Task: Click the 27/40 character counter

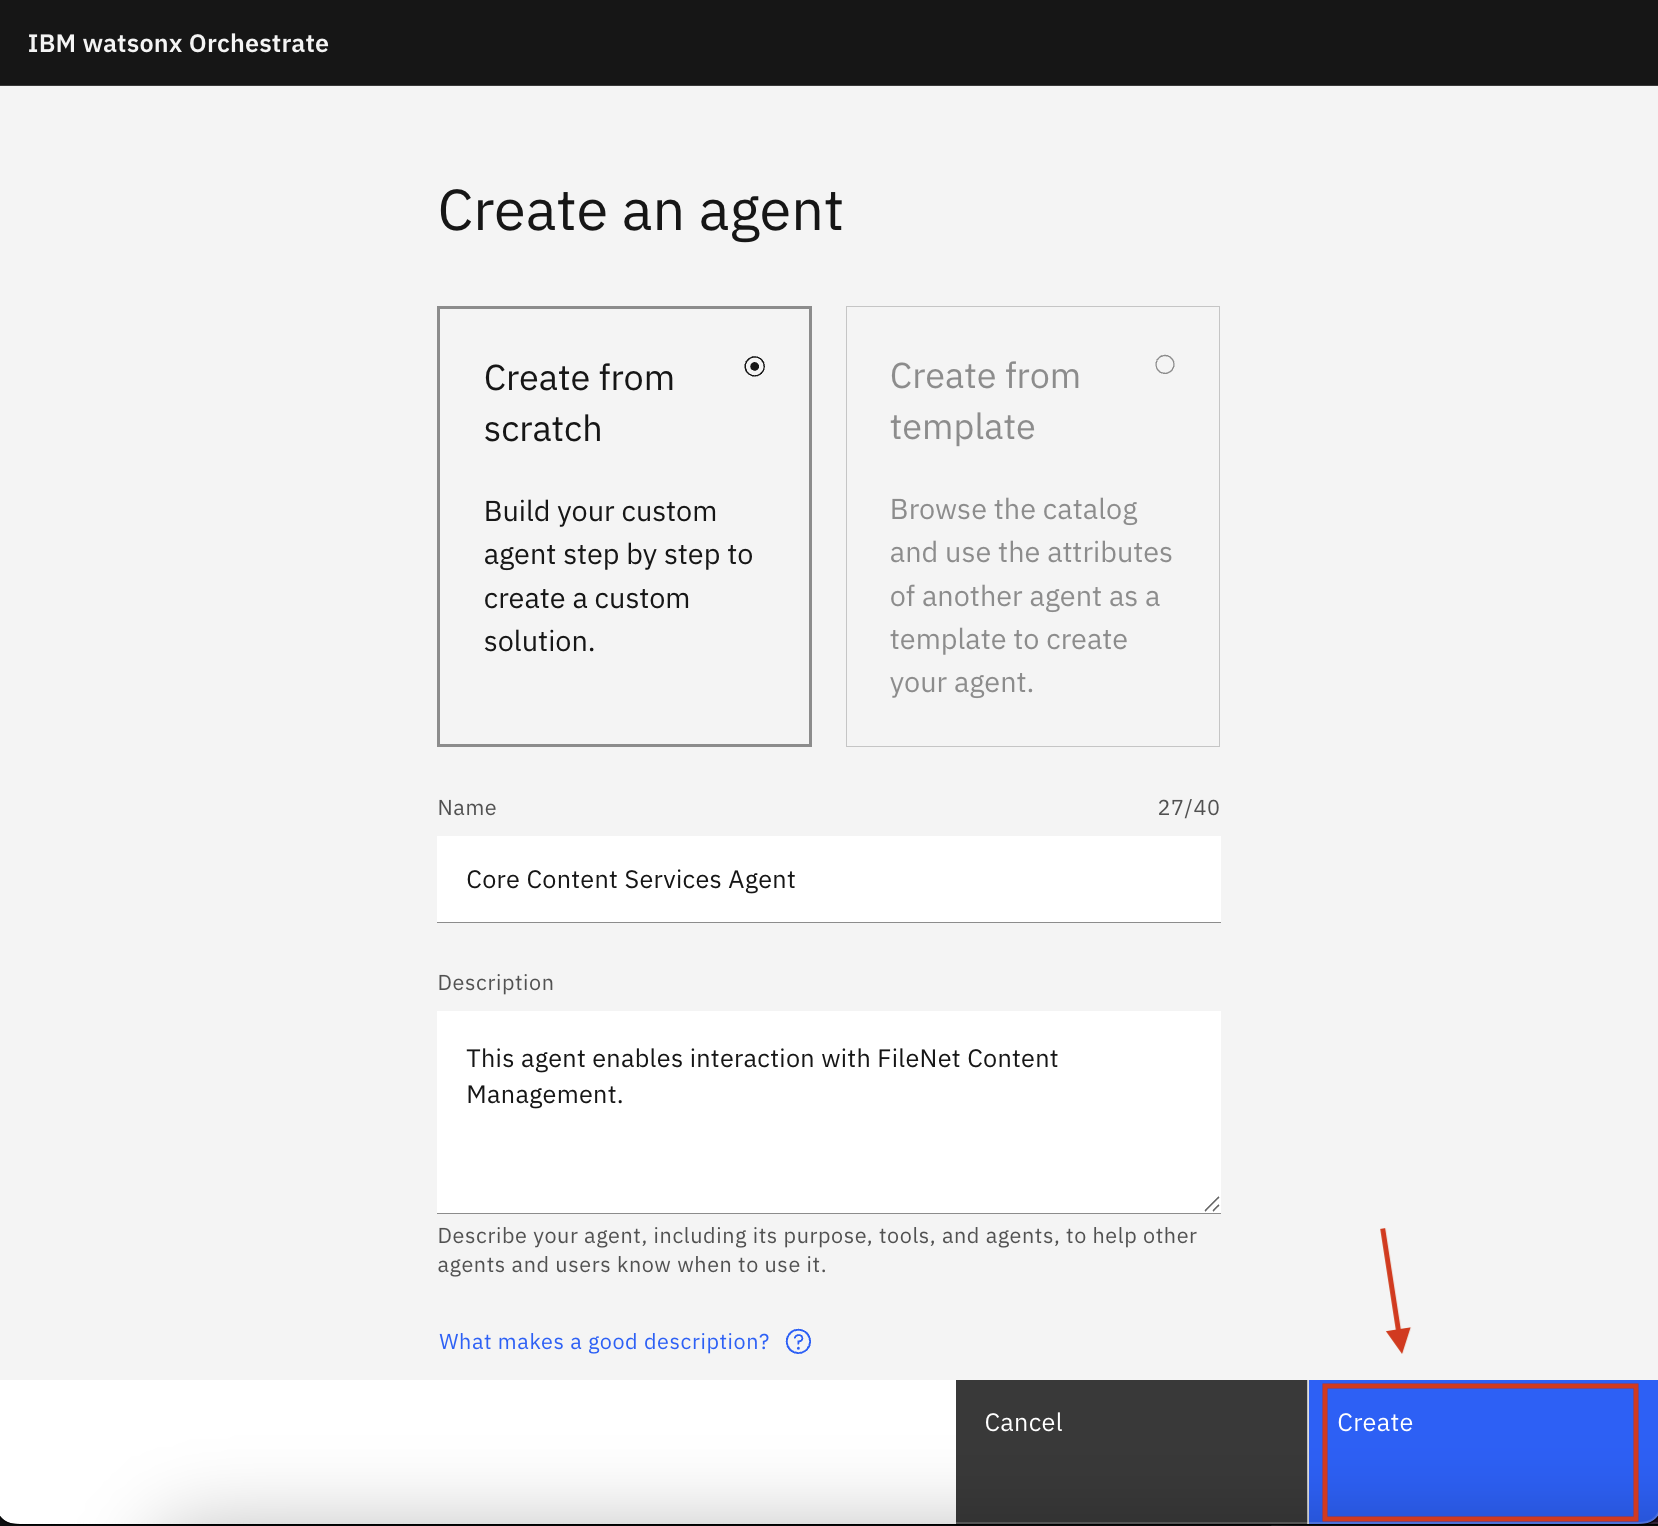Action: pyautogui.click(x=1188, y=807)
